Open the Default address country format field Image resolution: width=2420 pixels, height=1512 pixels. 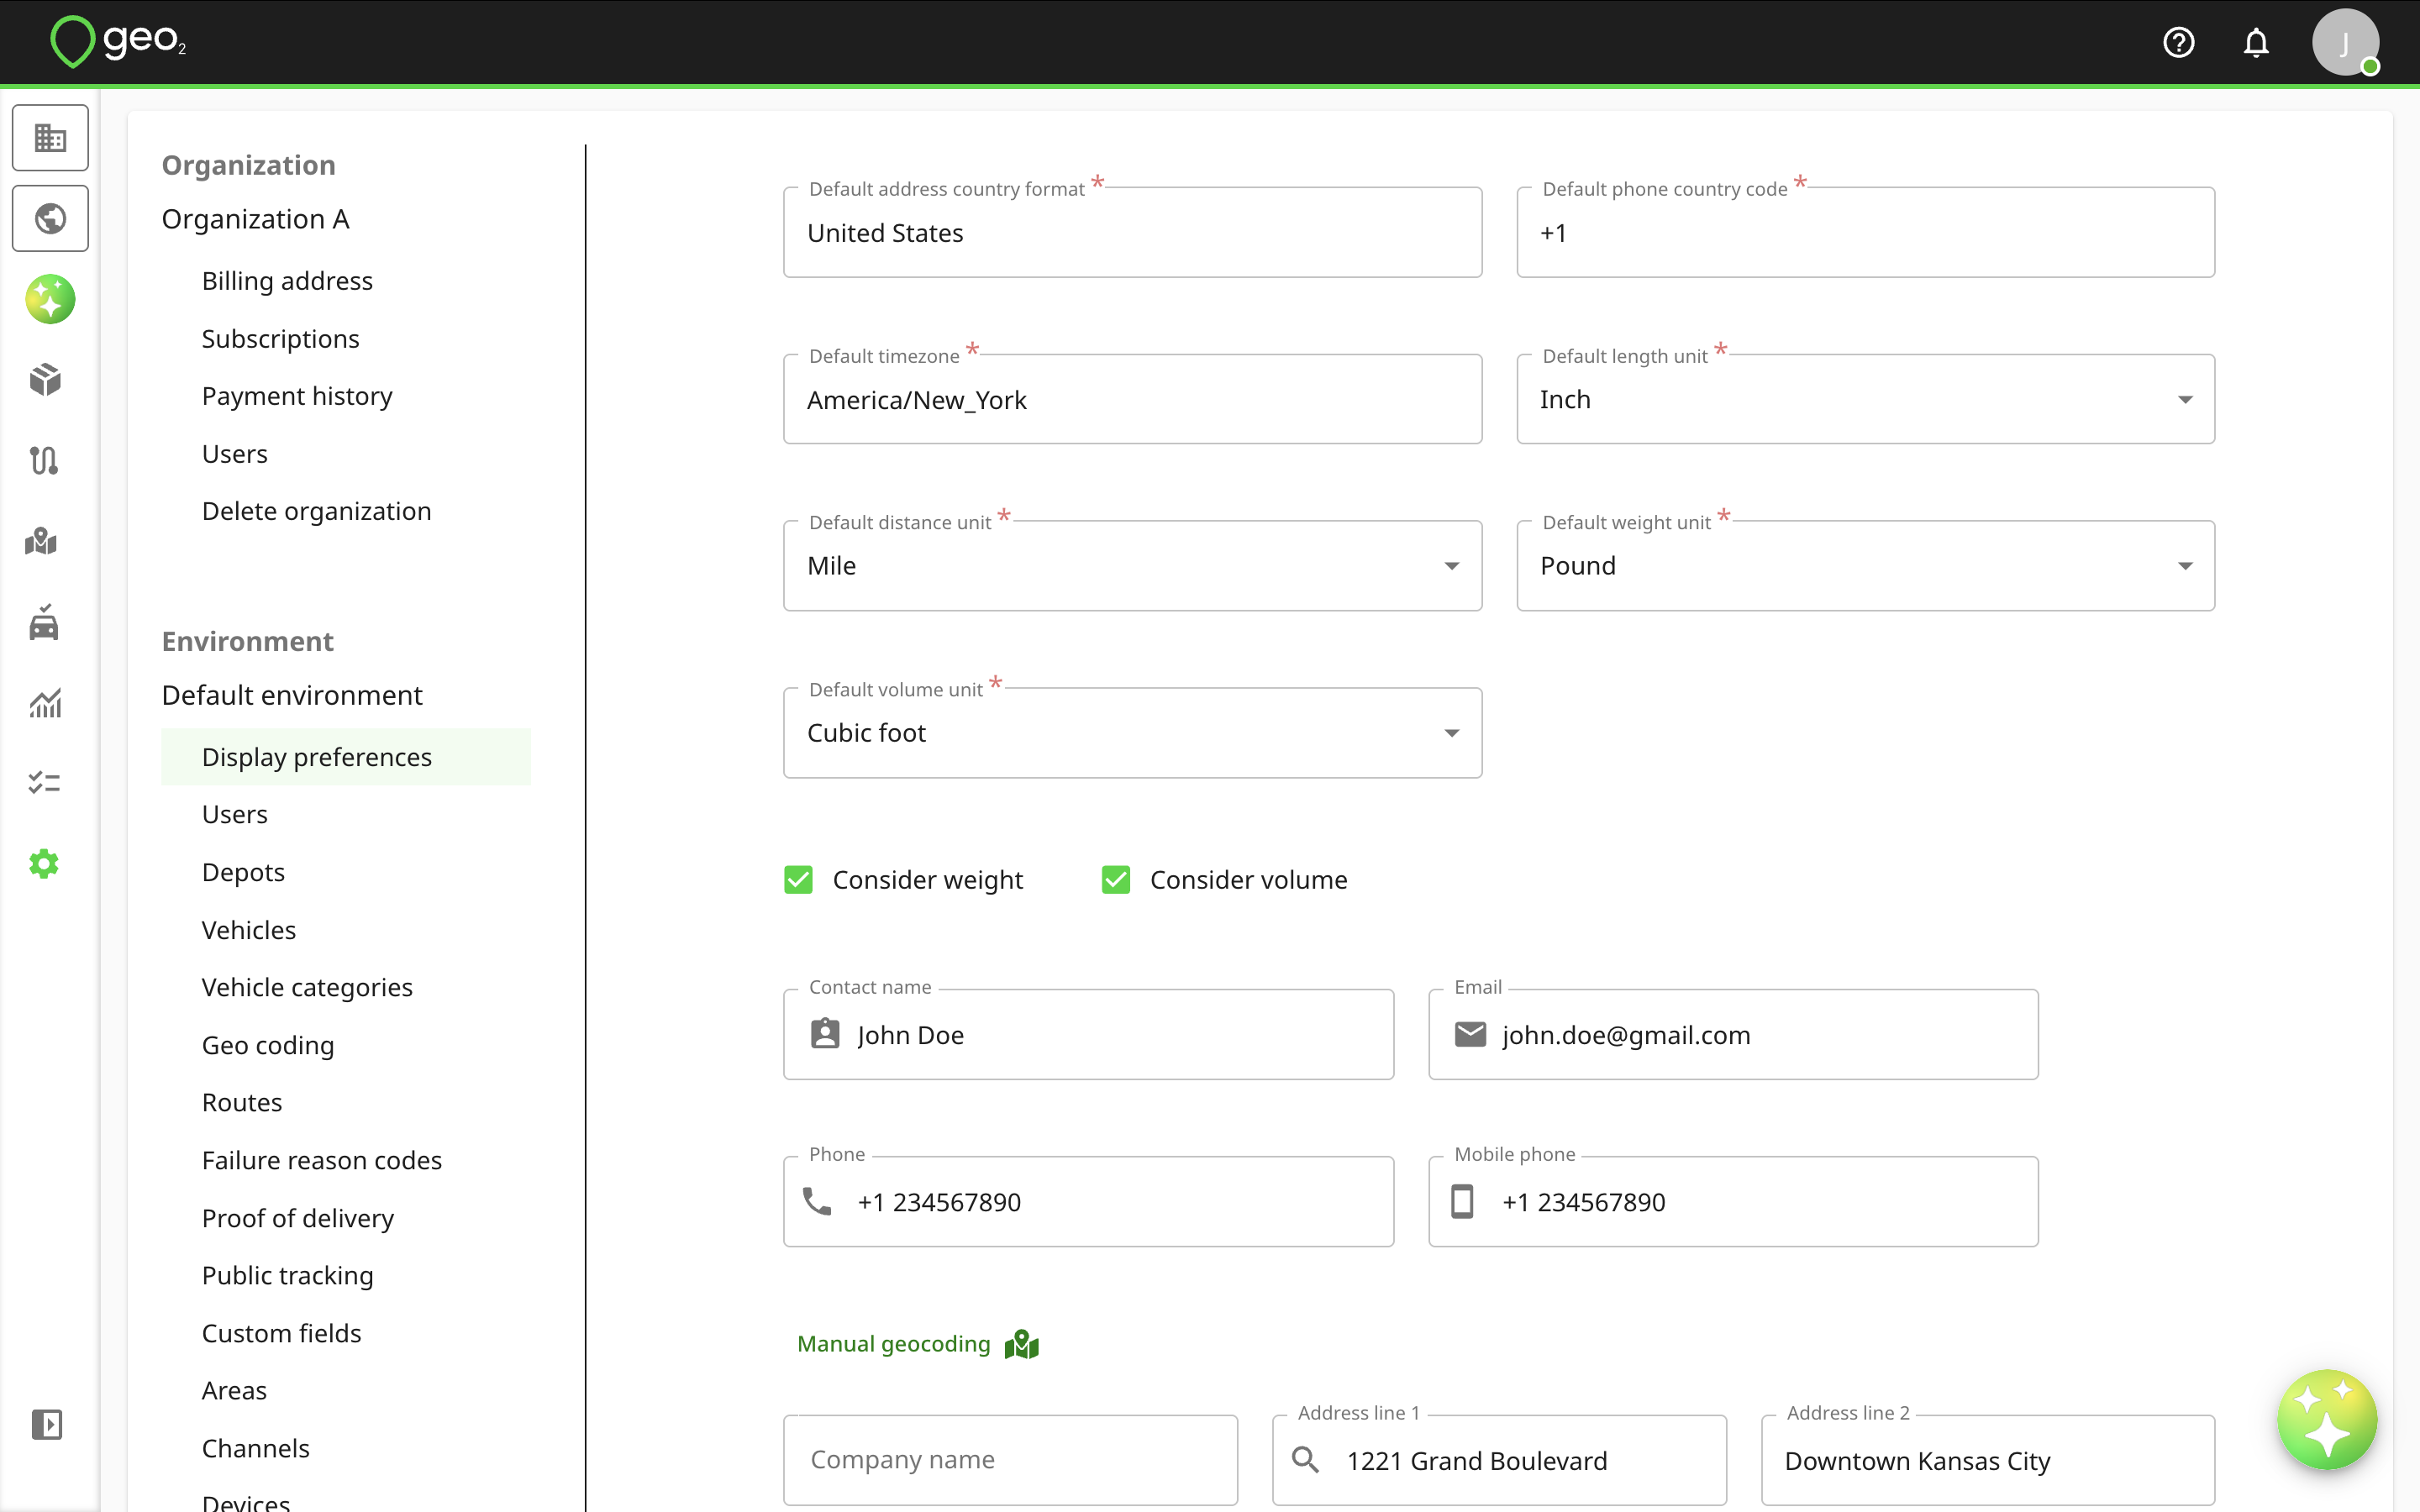(x=1132, y=232)
